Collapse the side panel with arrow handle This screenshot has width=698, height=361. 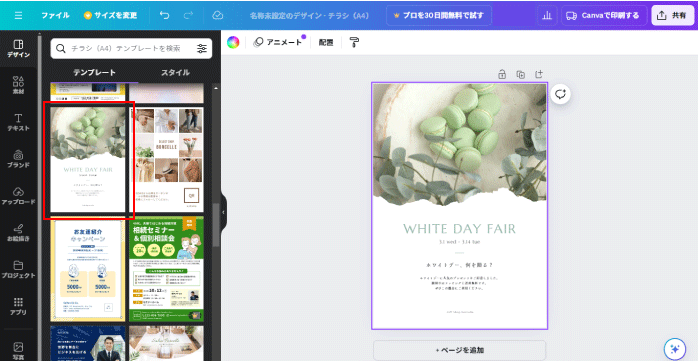223,212
